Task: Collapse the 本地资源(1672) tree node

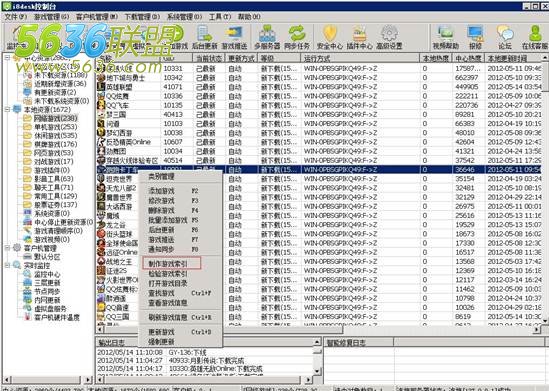Action: click(x=7, y=109)
